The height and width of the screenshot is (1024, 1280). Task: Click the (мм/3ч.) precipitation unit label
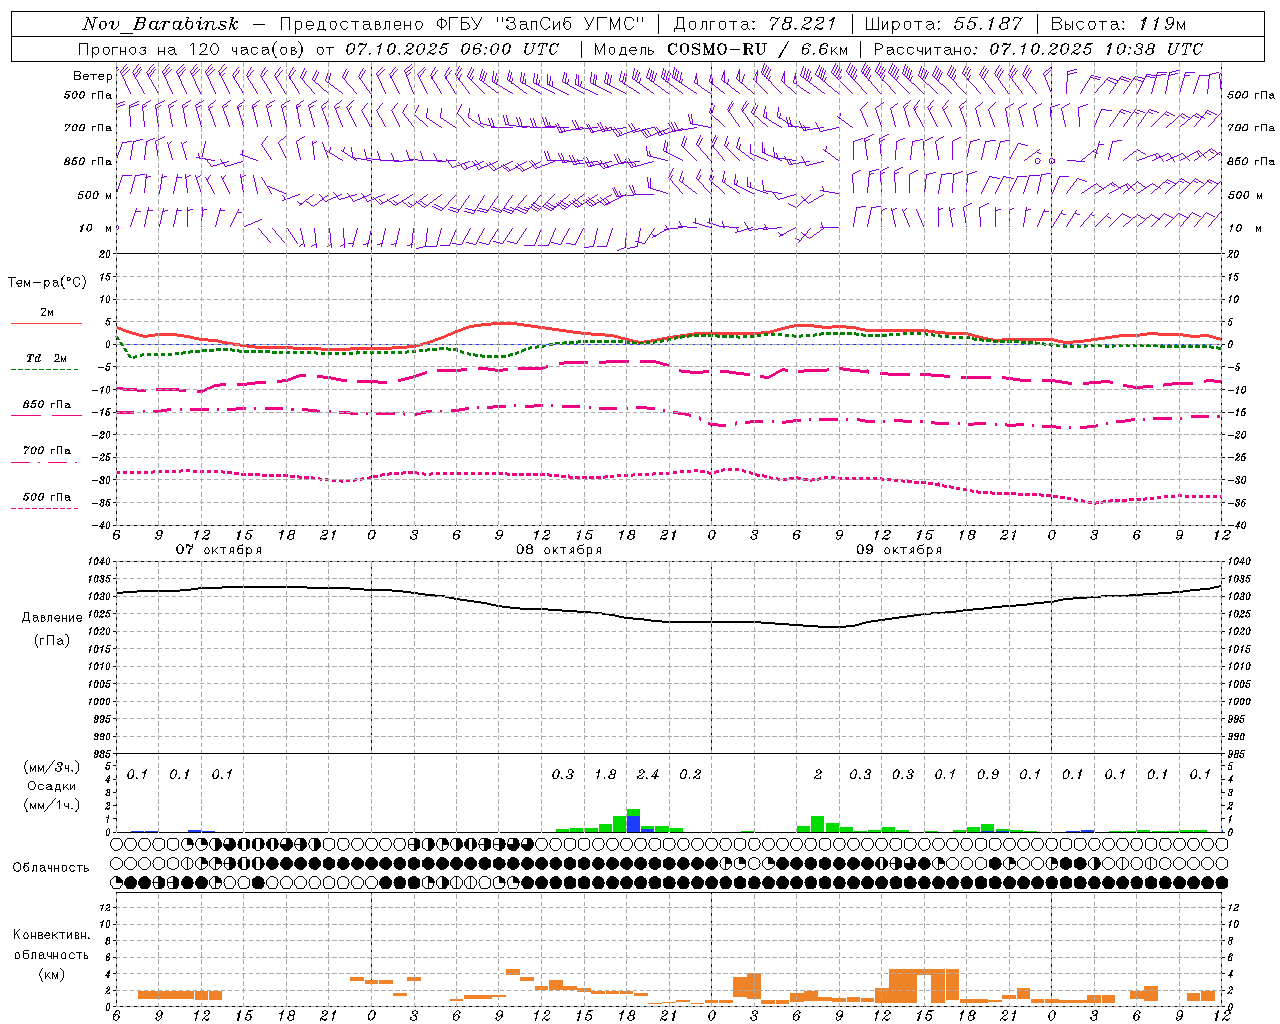(x=50, y=767)
